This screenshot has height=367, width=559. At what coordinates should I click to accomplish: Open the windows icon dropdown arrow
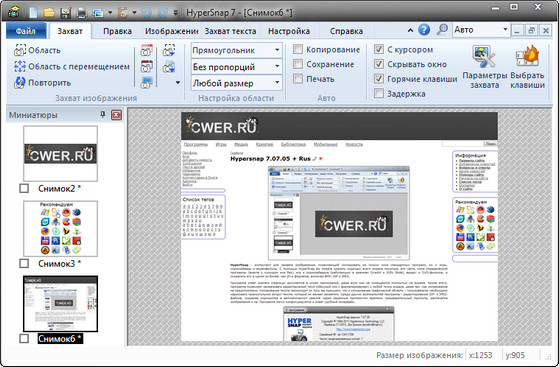coord(110,13)
